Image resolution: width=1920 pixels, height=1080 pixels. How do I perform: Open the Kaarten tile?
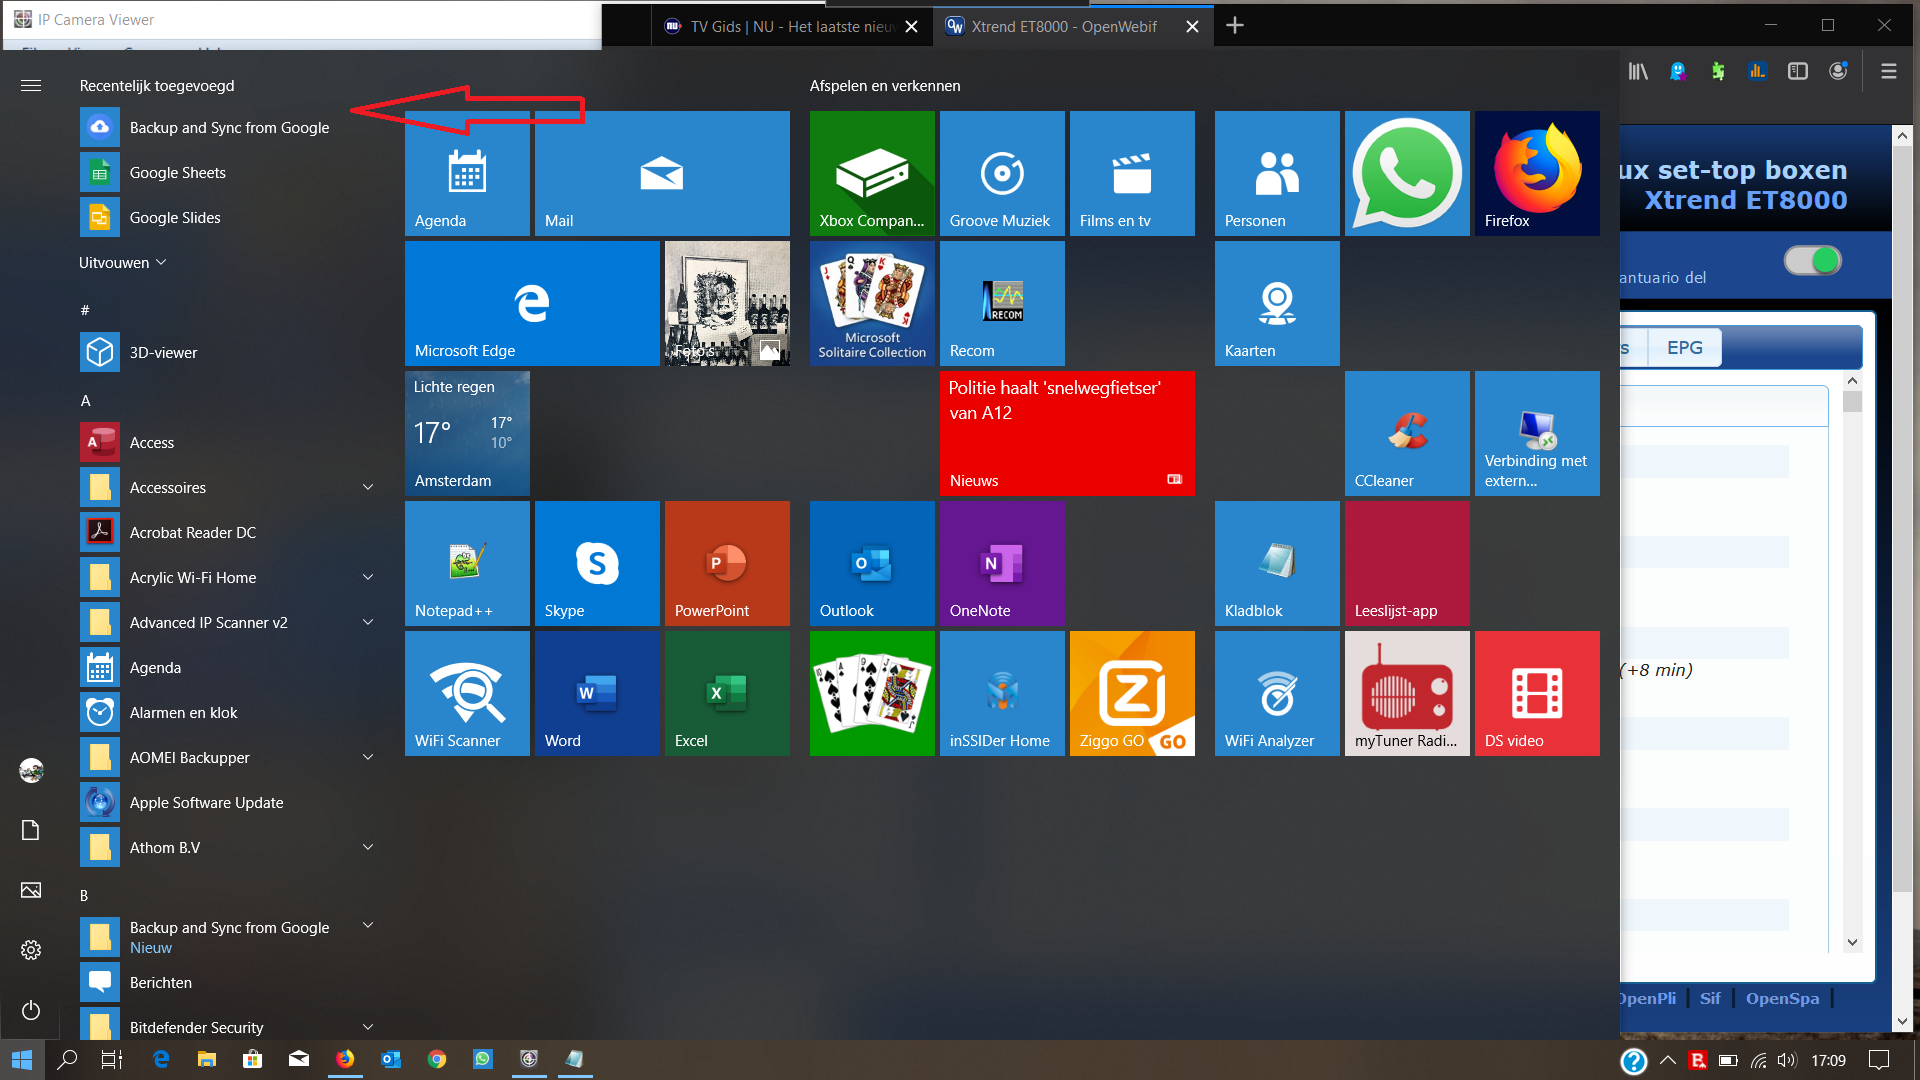pos(1277,303)
